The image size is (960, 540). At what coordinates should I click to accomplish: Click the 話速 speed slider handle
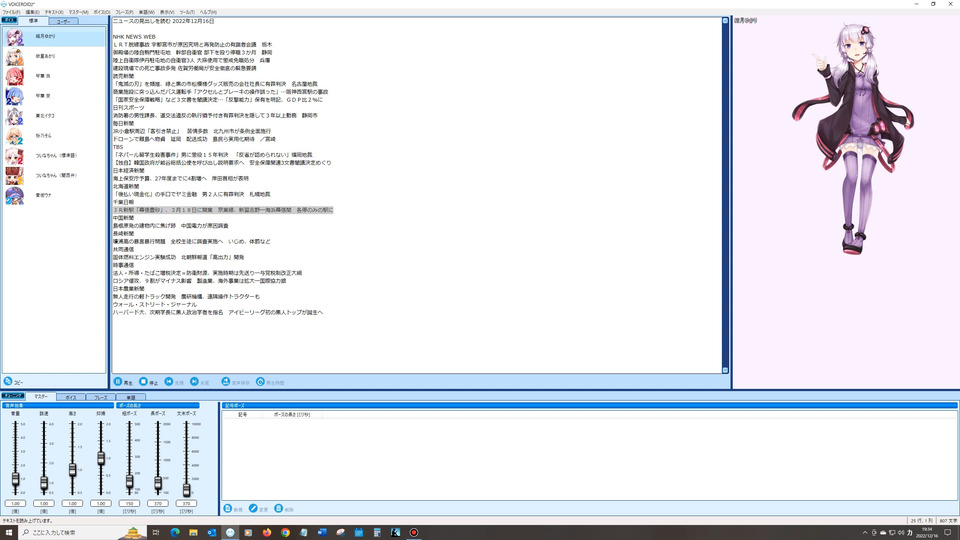44,483
